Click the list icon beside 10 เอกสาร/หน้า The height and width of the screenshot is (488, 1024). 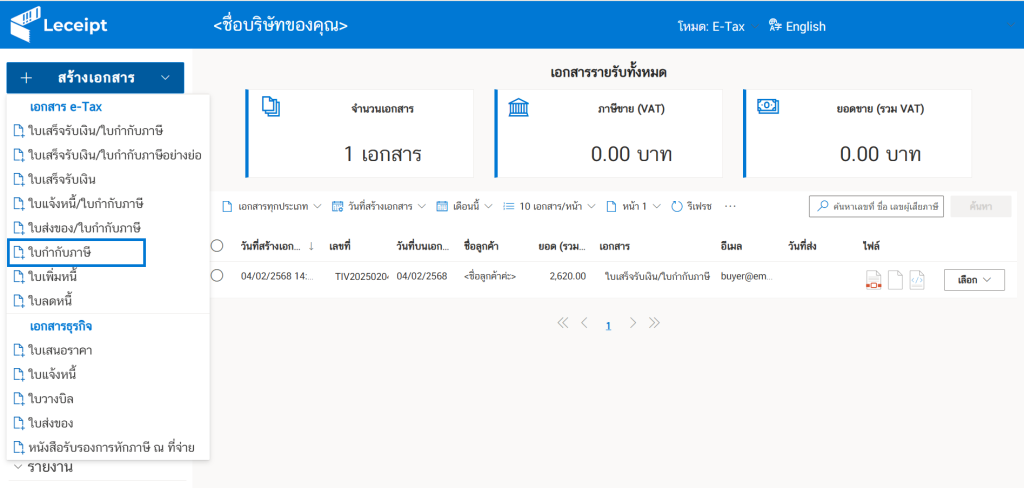click(x=509, y=206)
